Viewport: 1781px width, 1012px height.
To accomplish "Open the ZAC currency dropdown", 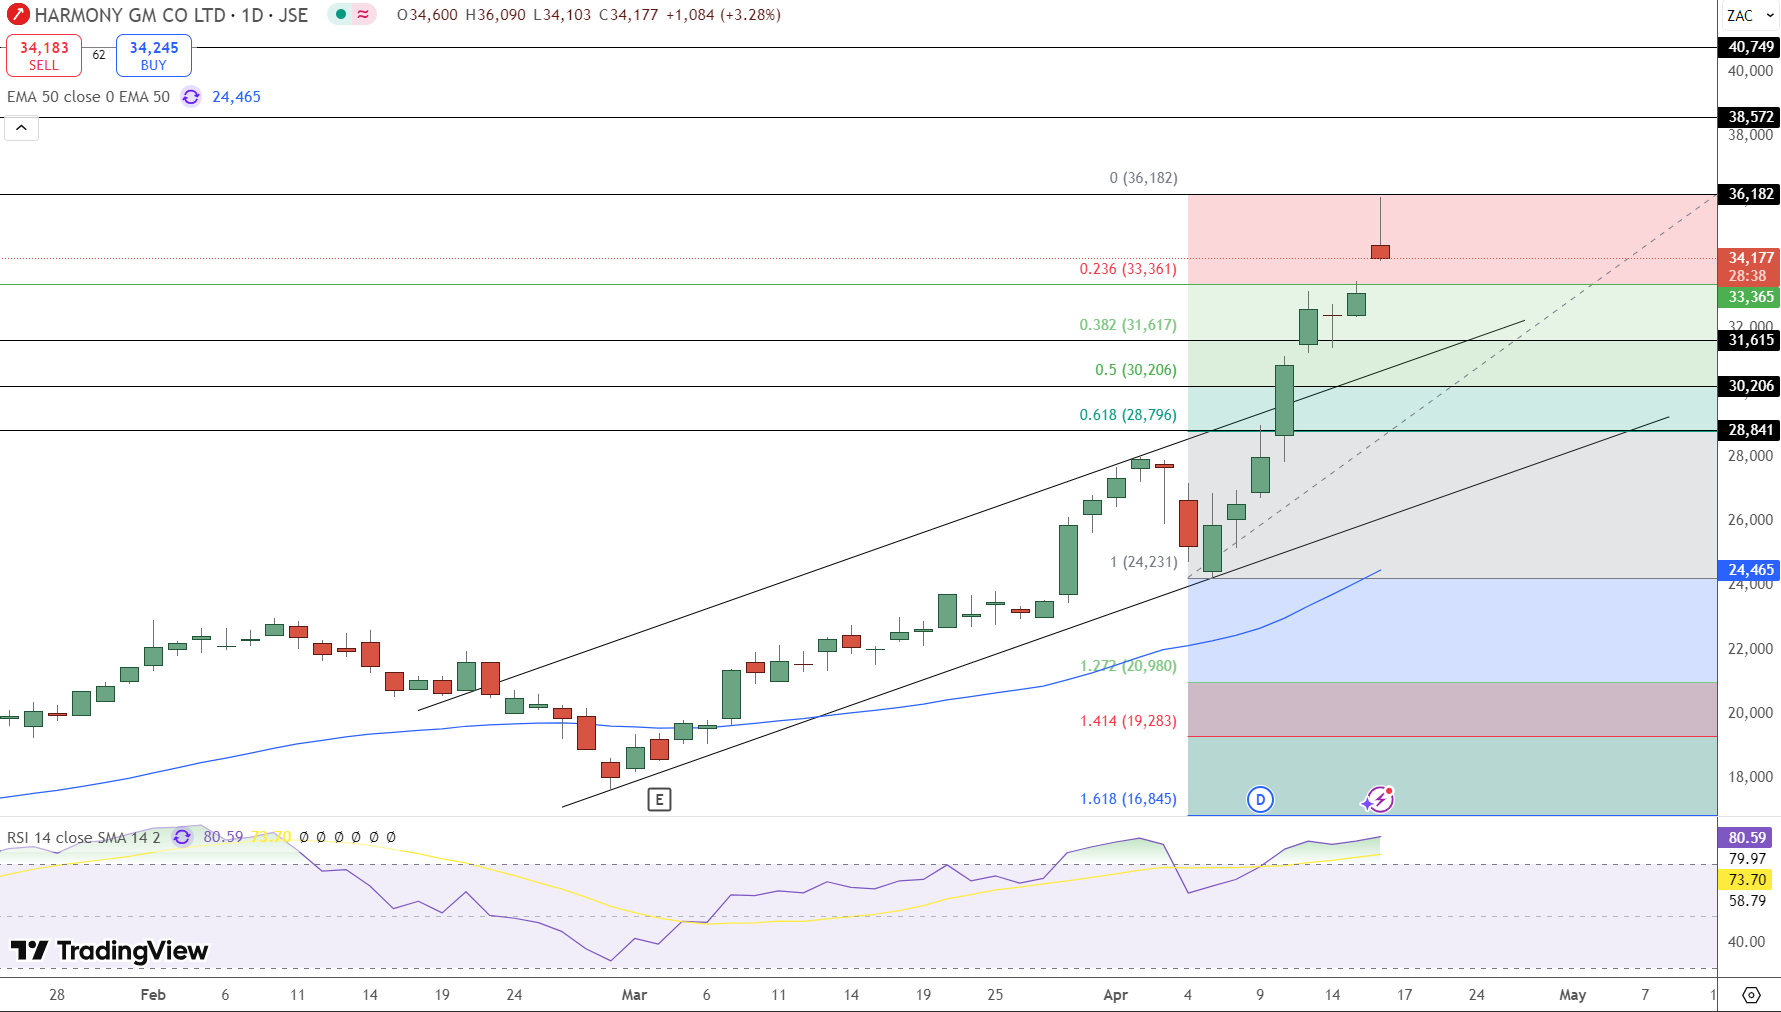I will 1750,16.
